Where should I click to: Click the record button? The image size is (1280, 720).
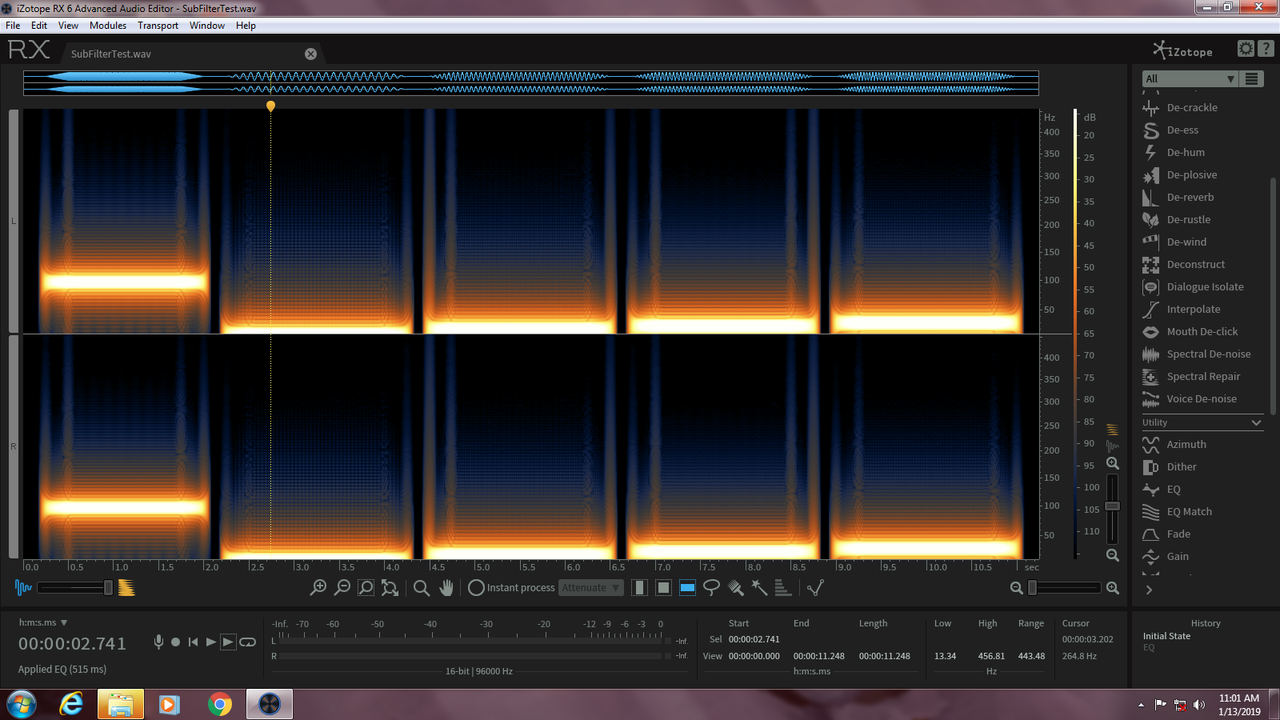pyautogui.click(x=176, y=642)
